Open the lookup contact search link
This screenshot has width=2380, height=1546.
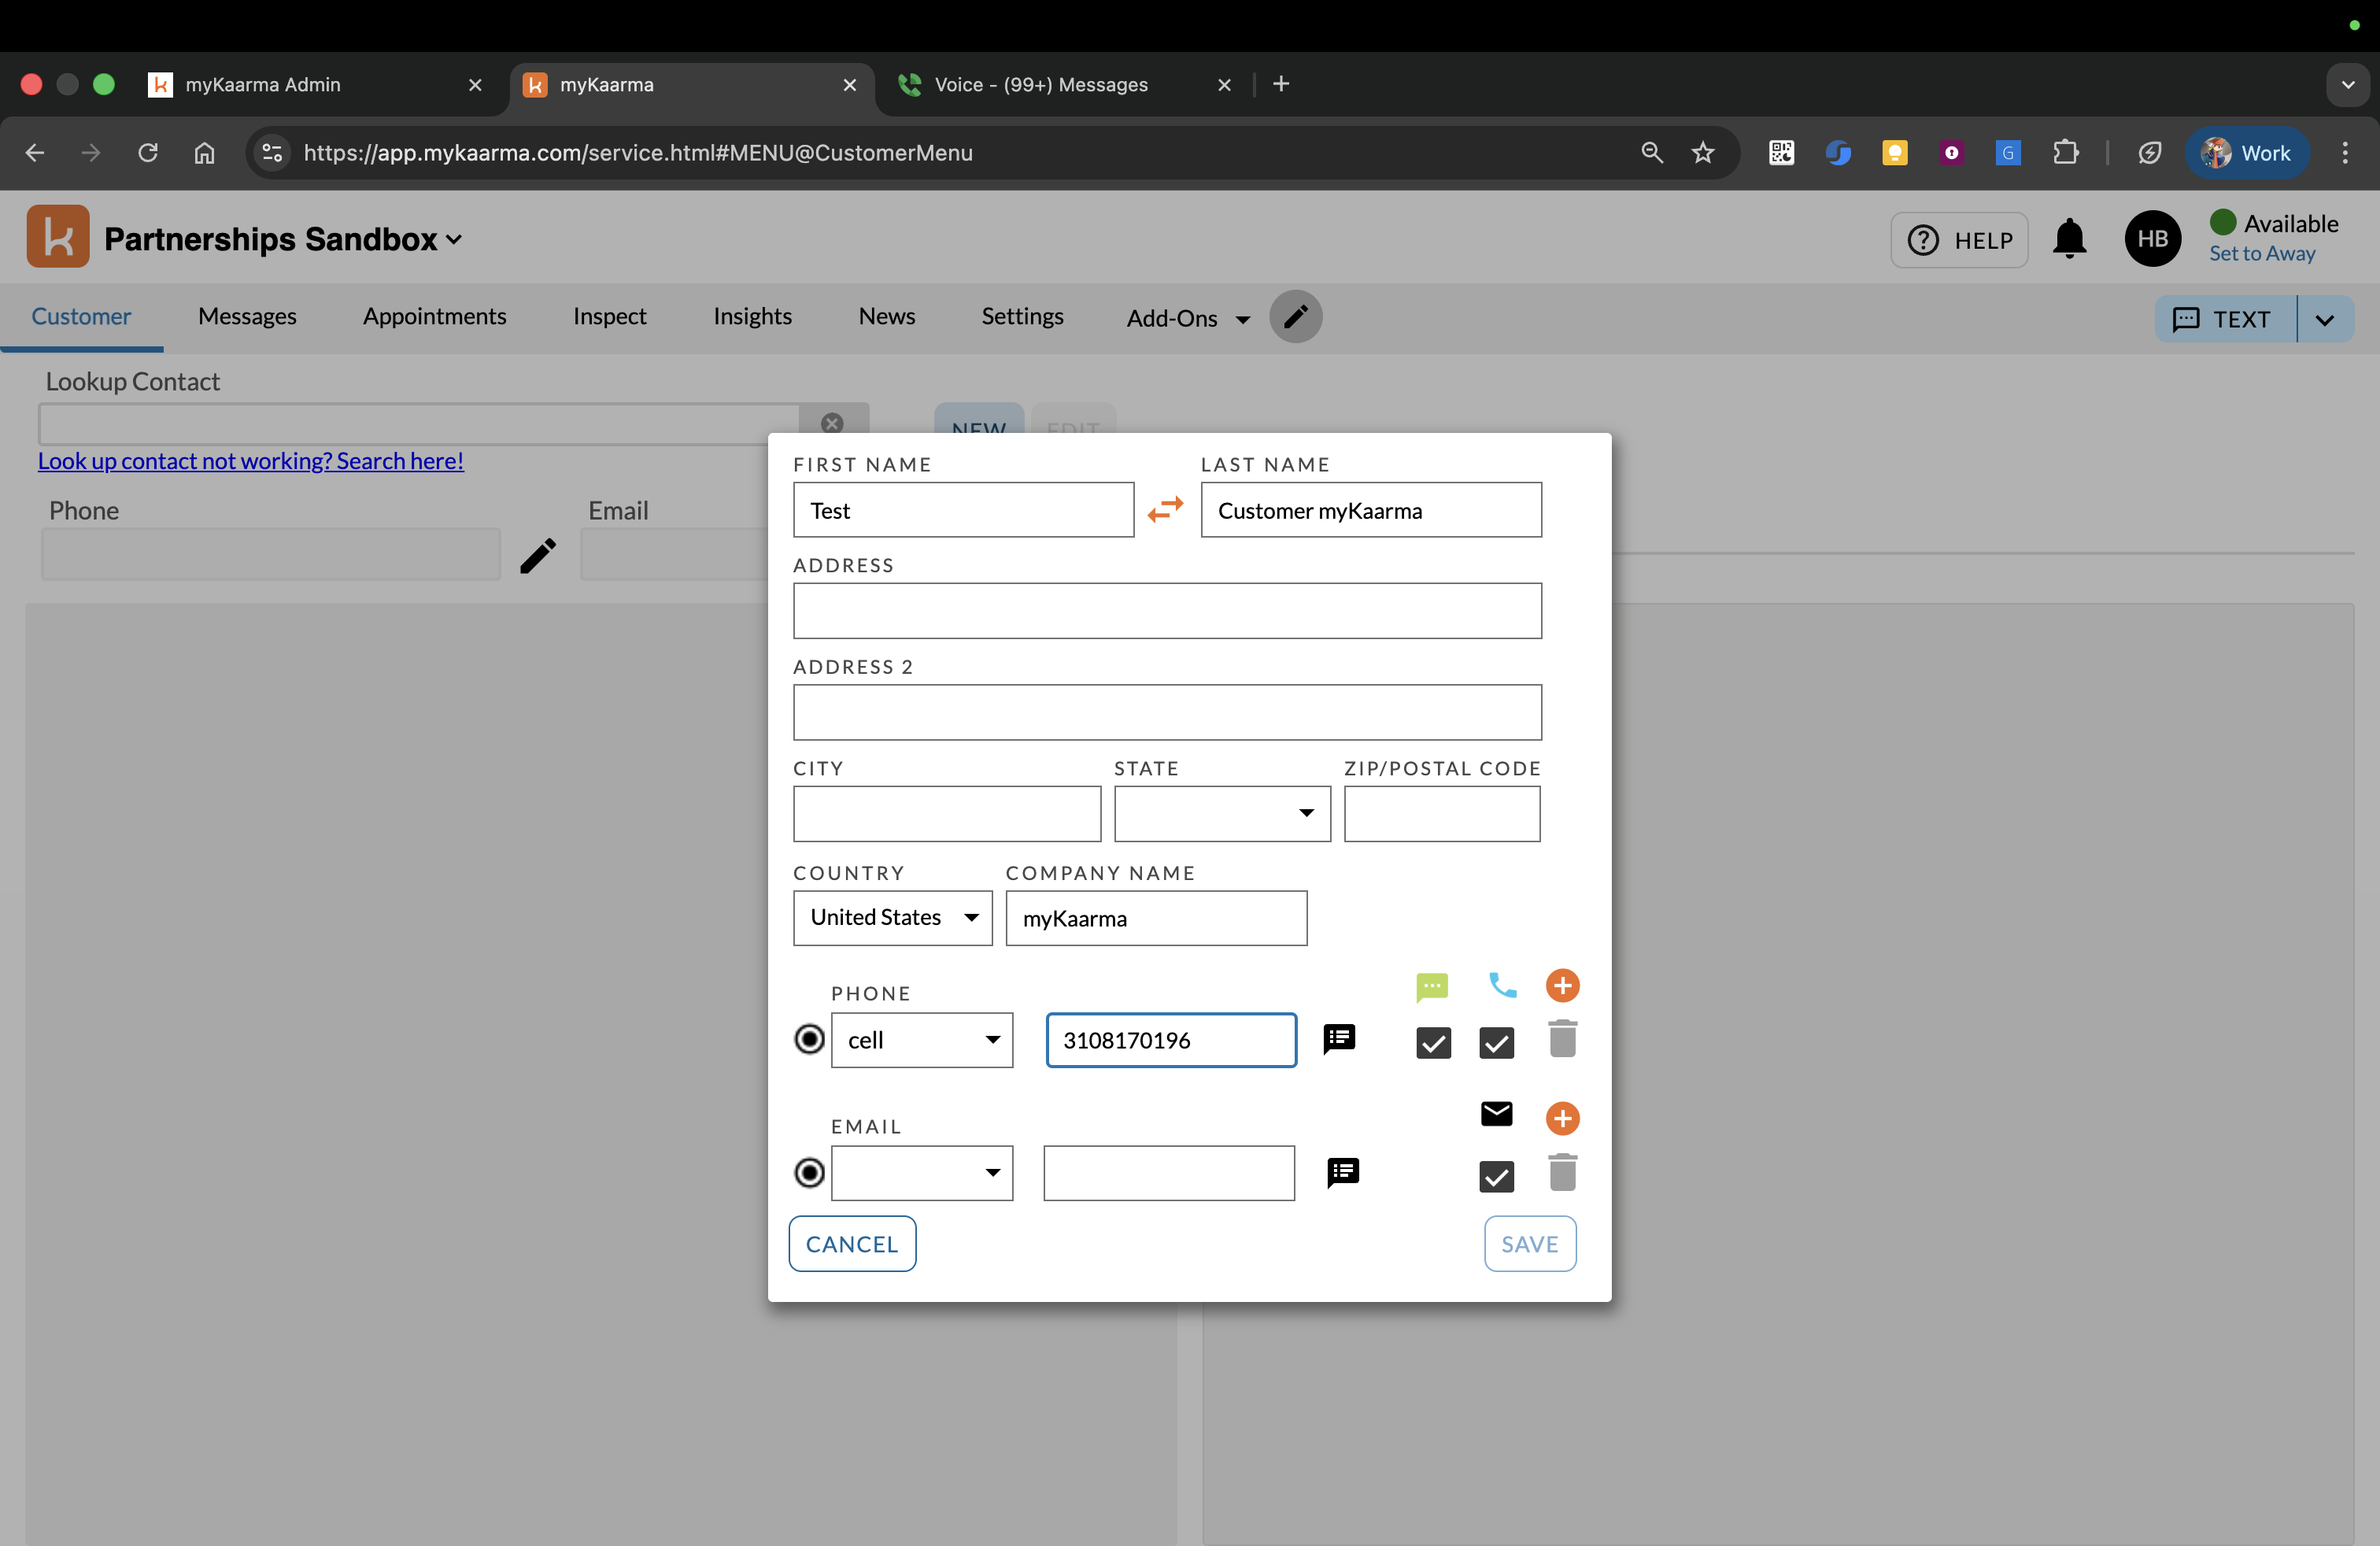click(x=250, y=461)
